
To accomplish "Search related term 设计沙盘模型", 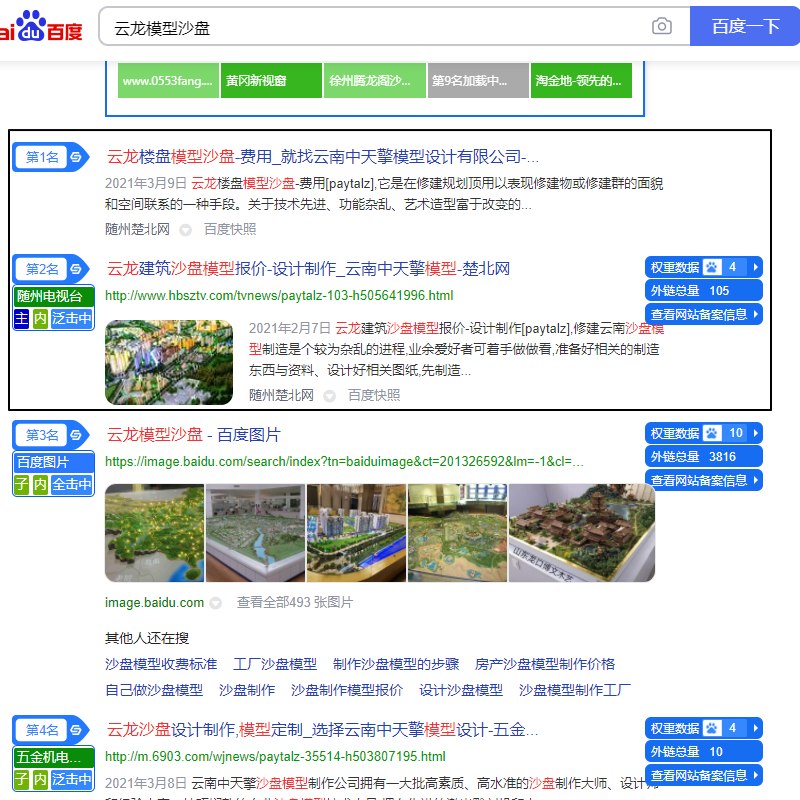I will pos(461,690).
